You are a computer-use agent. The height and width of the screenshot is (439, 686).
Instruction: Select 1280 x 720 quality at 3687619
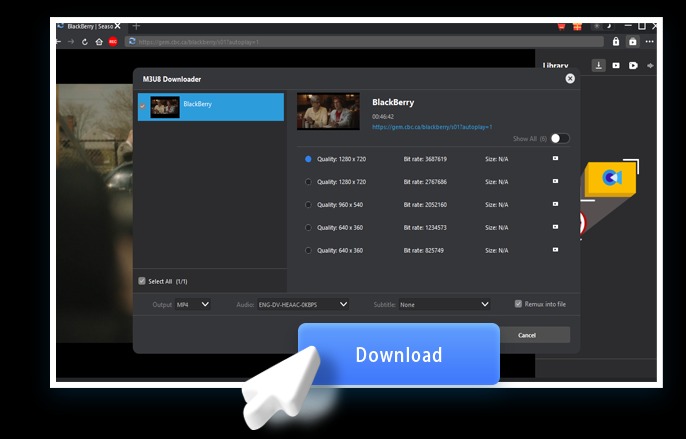tap(308, 159)
